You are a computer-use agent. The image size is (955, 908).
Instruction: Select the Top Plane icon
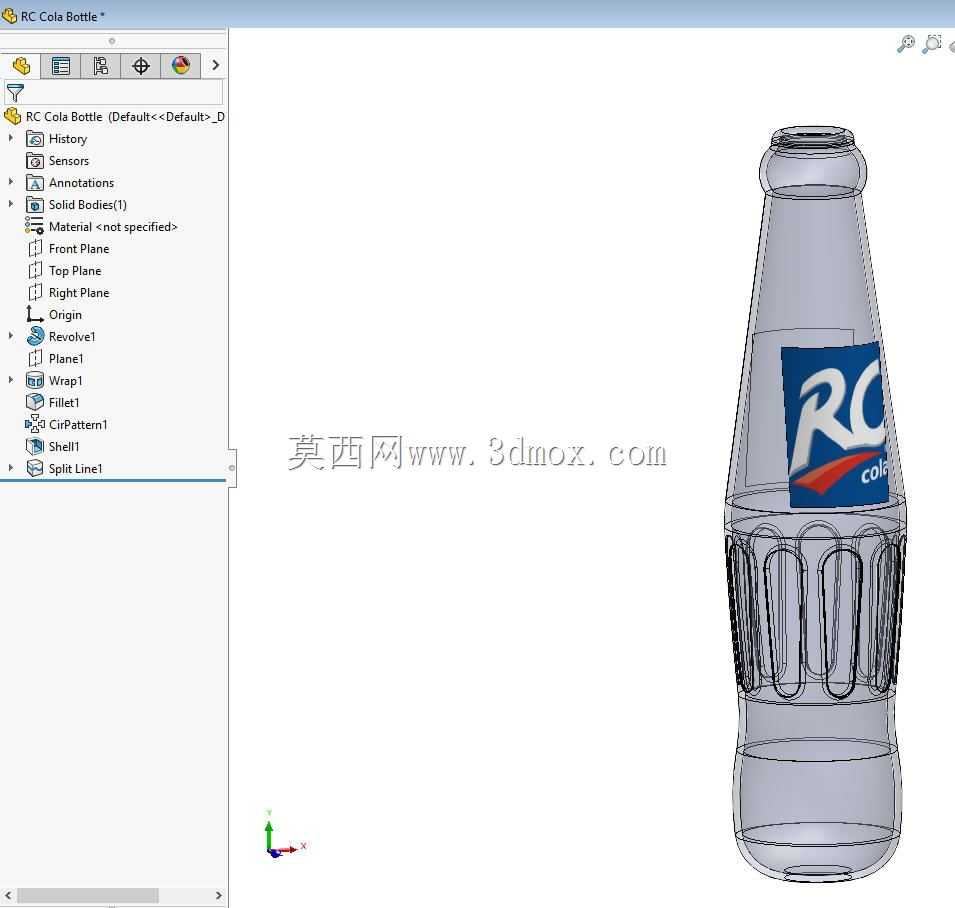click(x=35, y=270)
